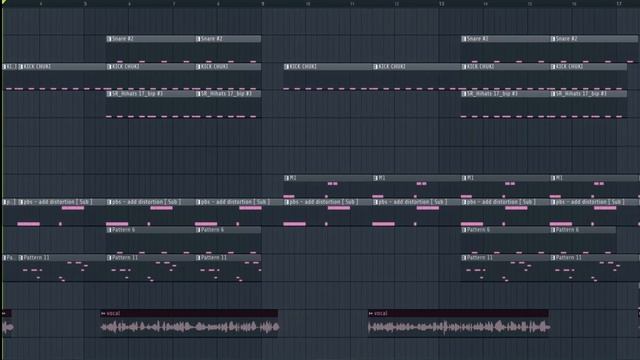640x360 pixels.
Task: Jump to bar 9 on the timeline ruler
Action: (263, 4)
